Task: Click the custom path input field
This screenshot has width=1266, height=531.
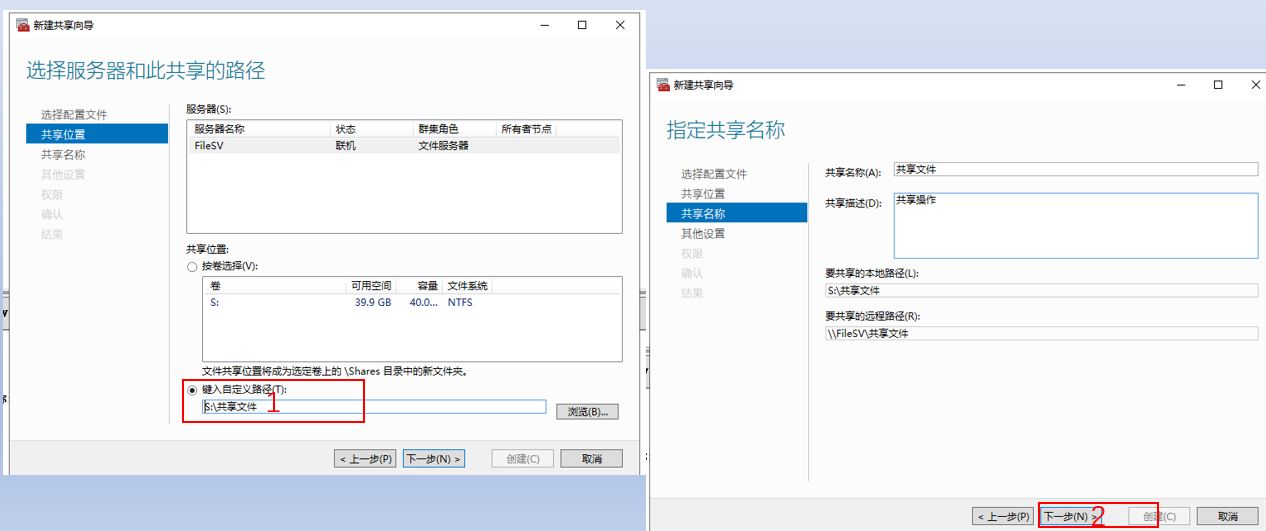Action: tap(374, 407)
